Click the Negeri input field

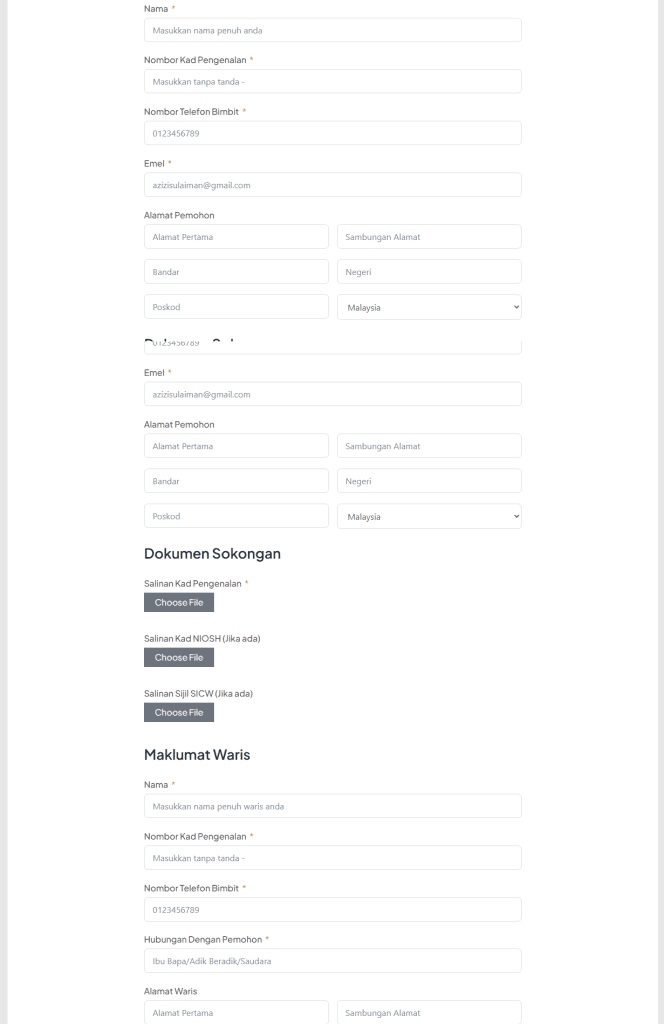pyautogui.click(x=428, y=271)
